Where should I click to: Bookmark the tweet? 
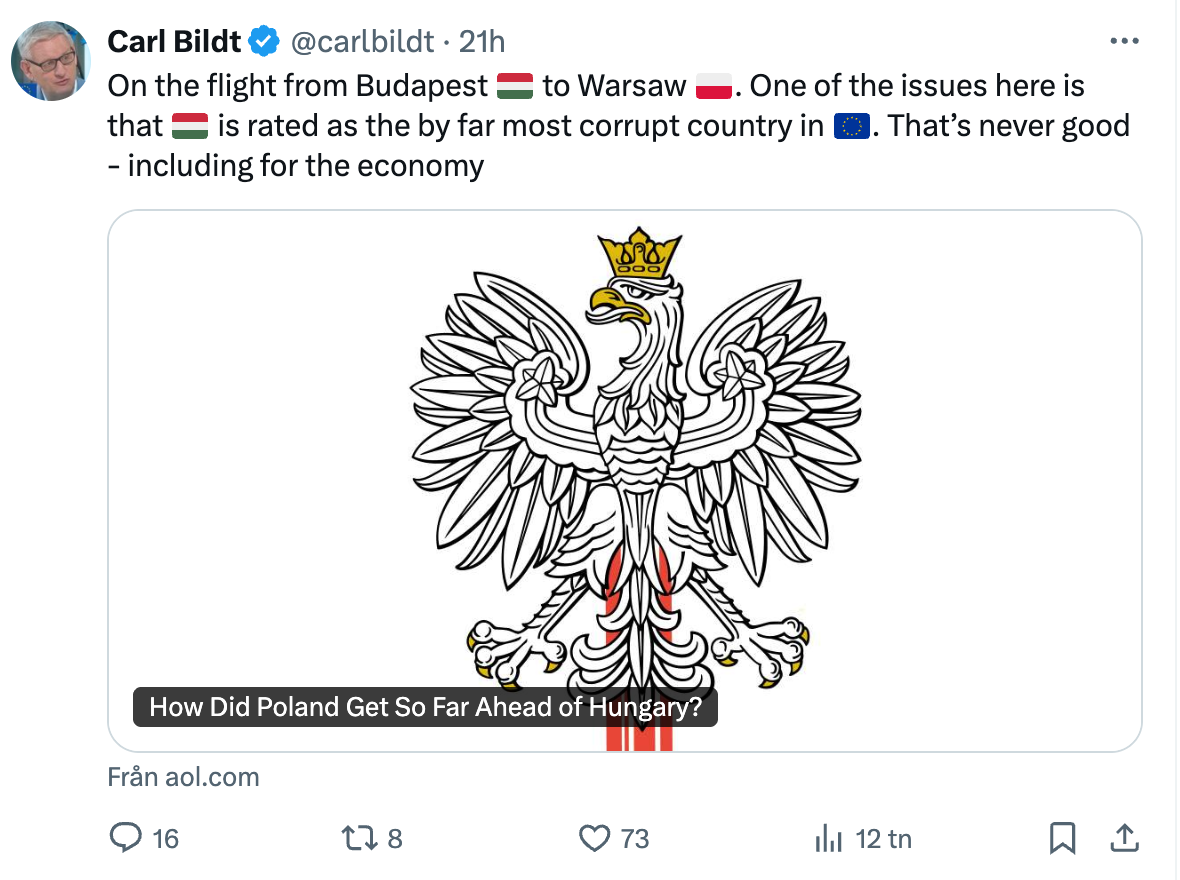1062,837
